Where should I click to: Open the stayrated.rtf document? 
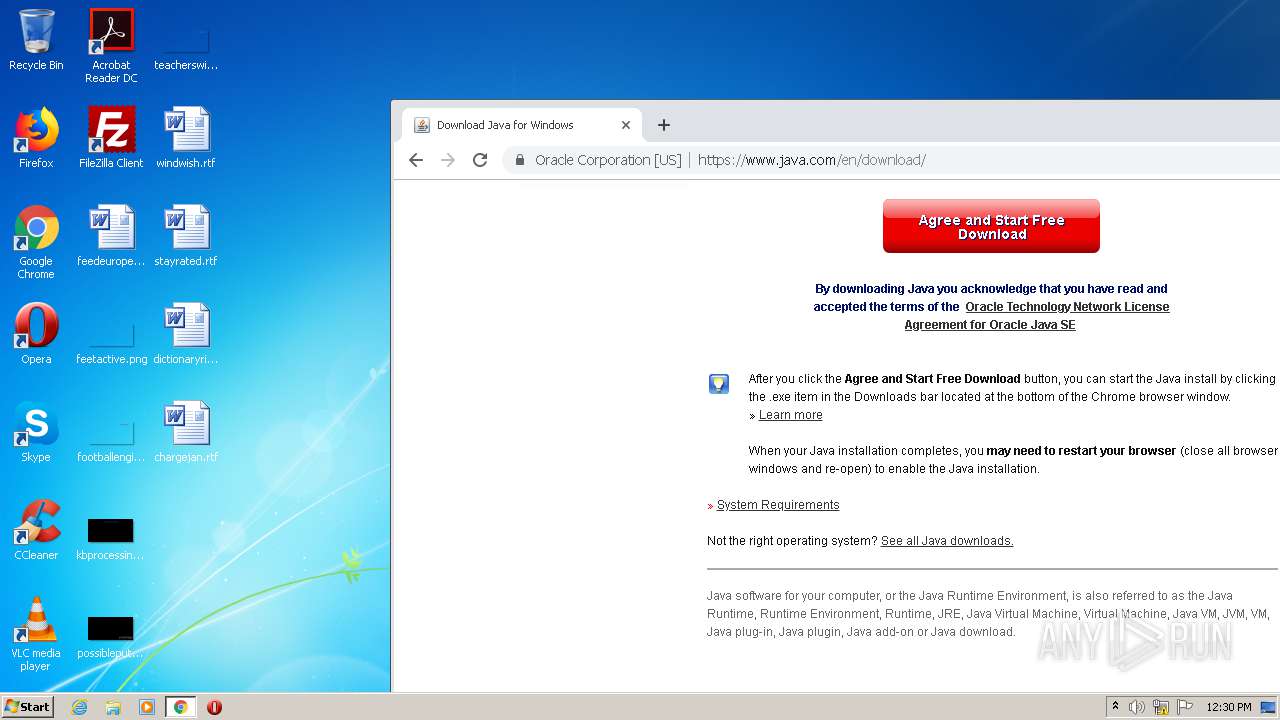tap(186, 236)
